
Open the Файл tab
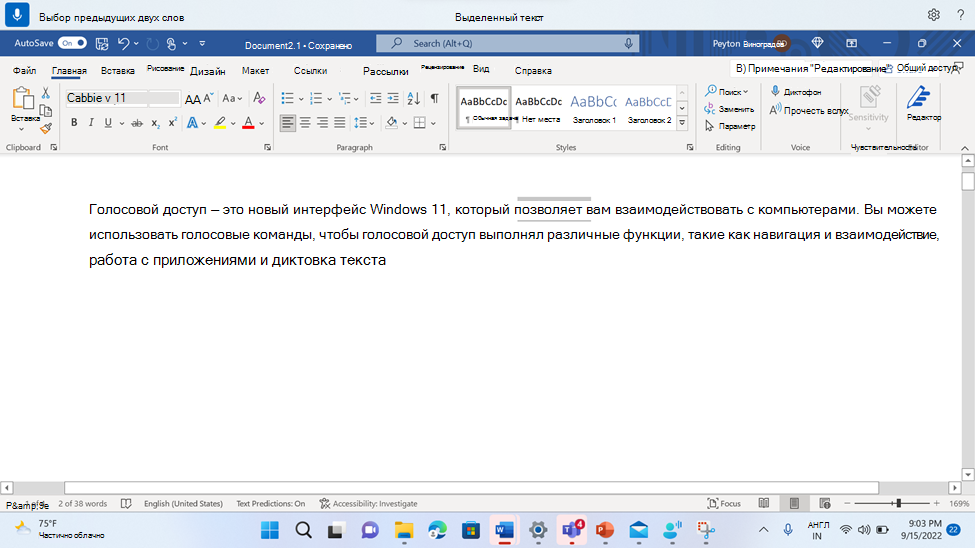coord(24,71)
